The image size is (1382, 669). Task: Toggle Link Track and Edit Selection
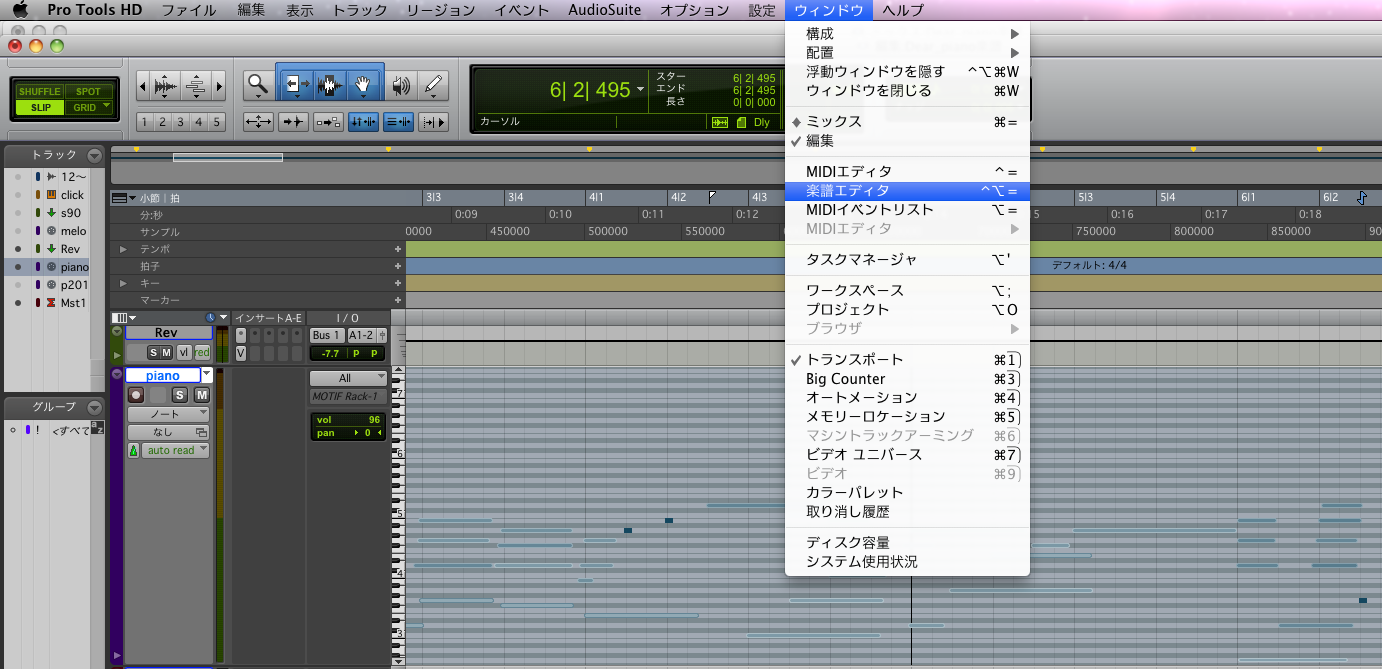[x=398, y=122]
